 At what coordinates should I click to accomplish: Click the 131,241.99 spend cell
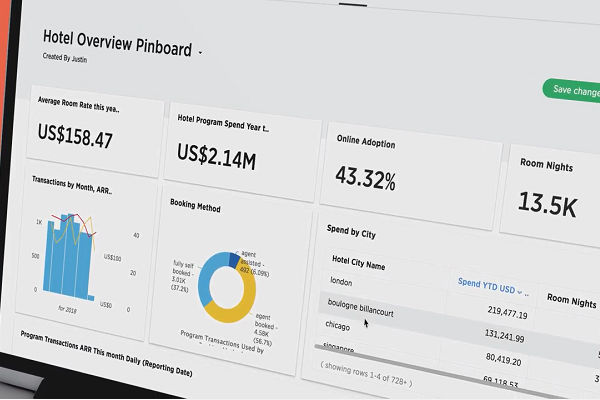click(505, 336)
